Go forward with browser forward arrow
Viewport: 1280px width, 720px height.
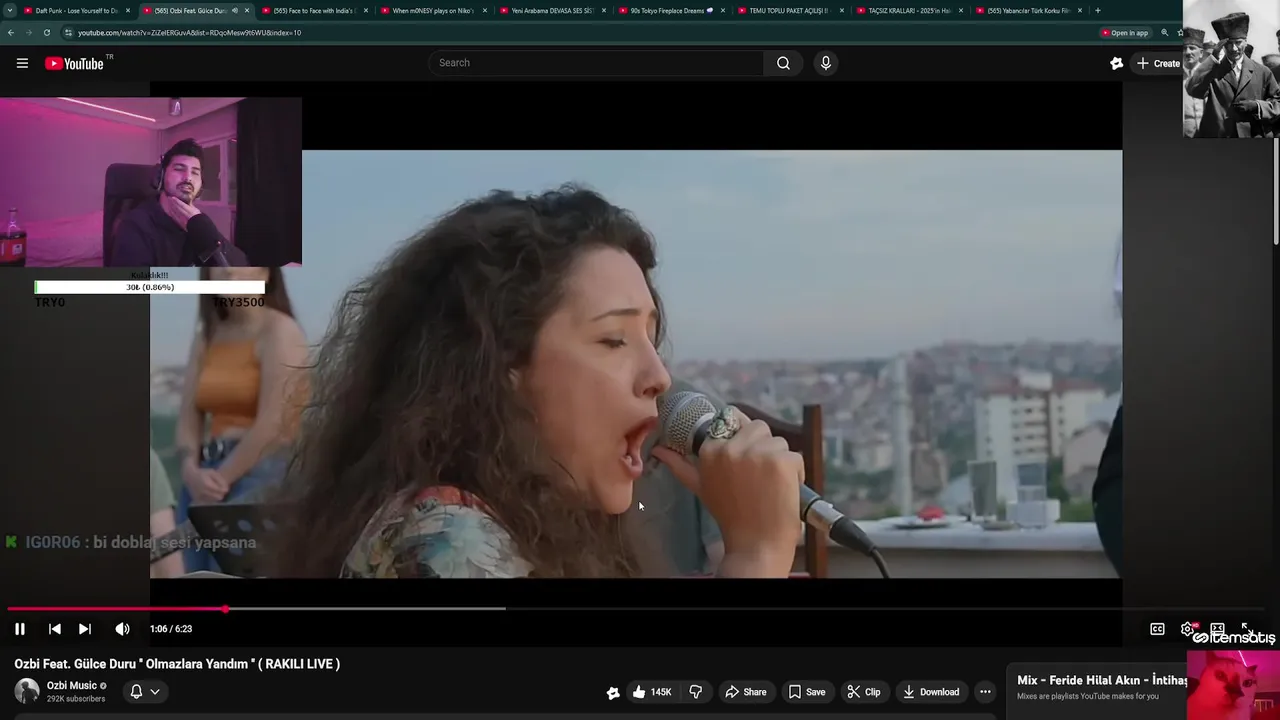[x=28, y=32]
